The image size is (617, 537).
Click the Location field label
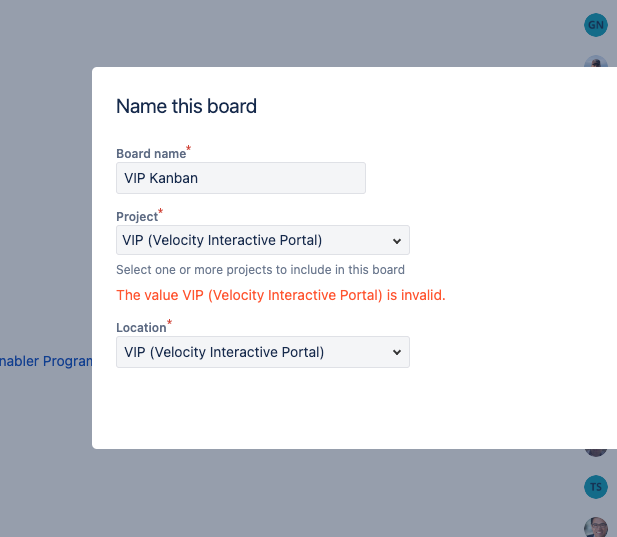tap(141, 328)
